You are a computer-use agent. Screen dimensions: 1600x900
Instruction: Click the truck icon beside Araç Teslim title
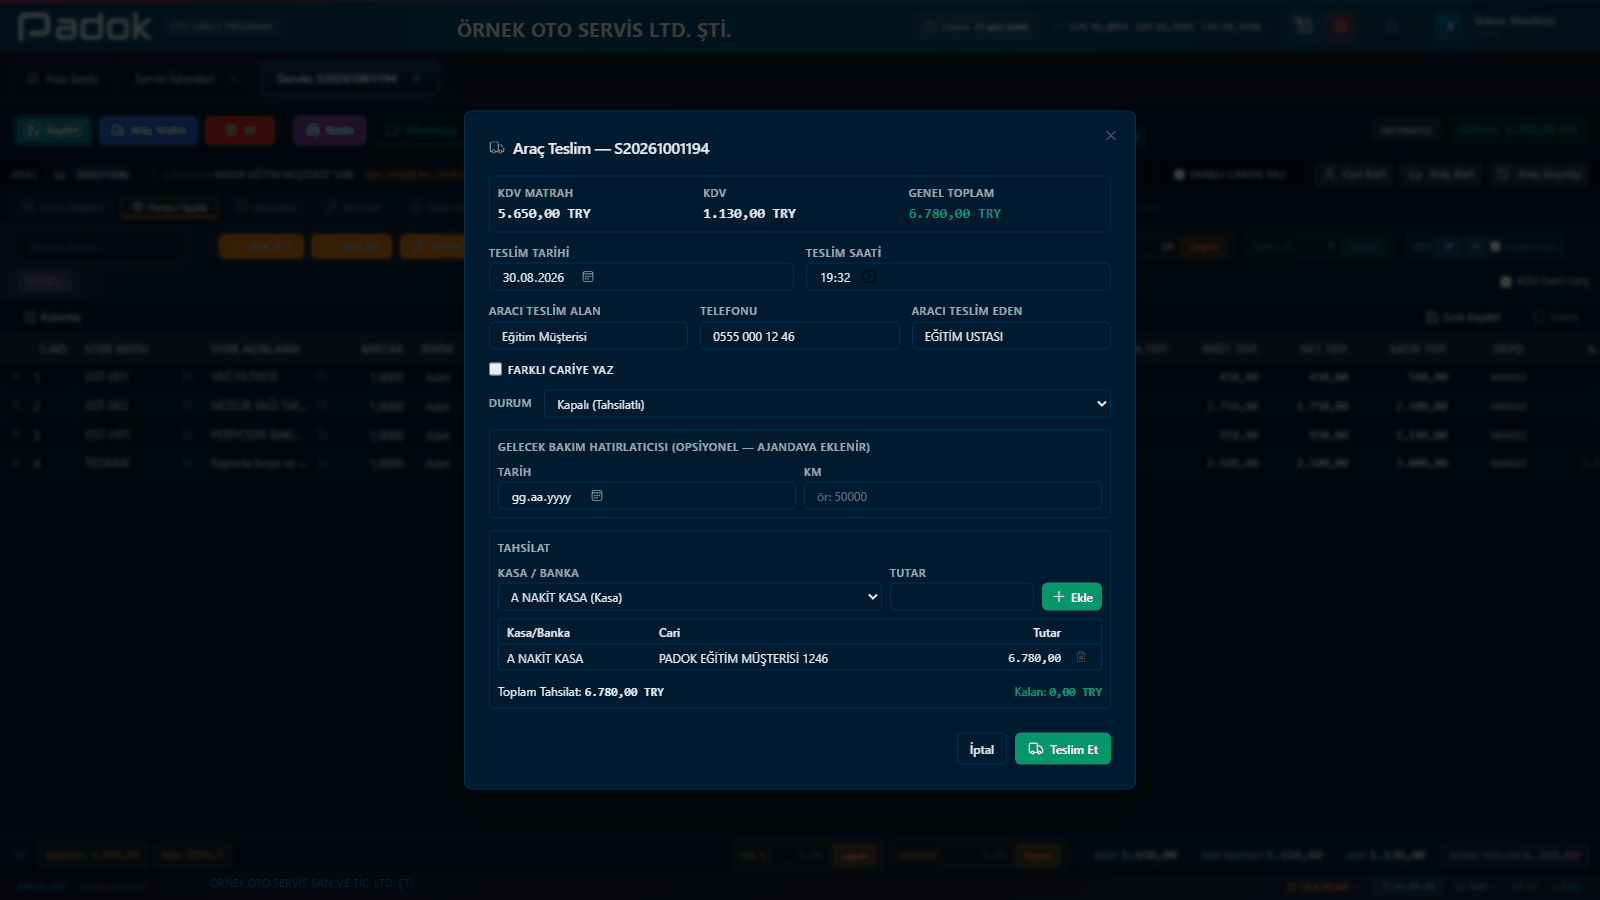click(x=497, y=148)
